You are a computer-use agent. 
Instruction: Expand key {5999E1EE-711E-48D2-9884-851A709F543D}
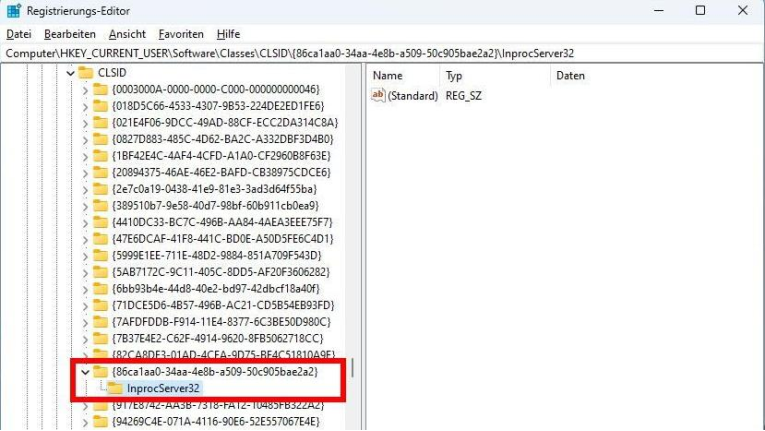85,256
